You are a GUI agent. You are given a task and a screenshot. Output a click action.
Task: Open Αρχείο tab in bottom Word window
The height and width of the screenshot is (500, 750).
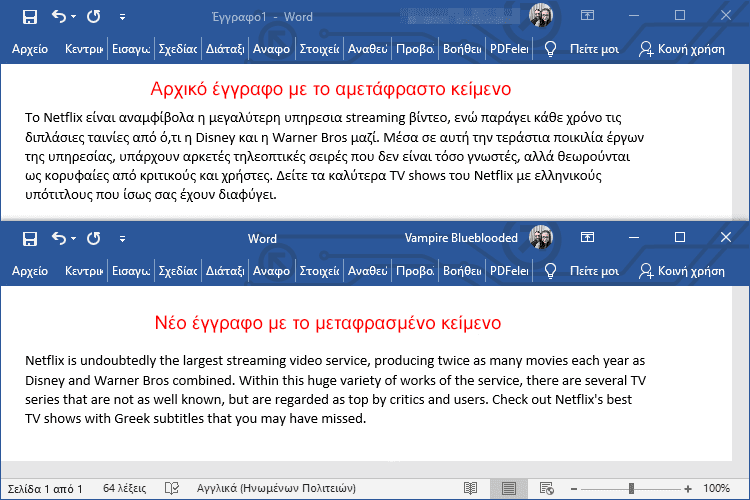pos(30,271)
